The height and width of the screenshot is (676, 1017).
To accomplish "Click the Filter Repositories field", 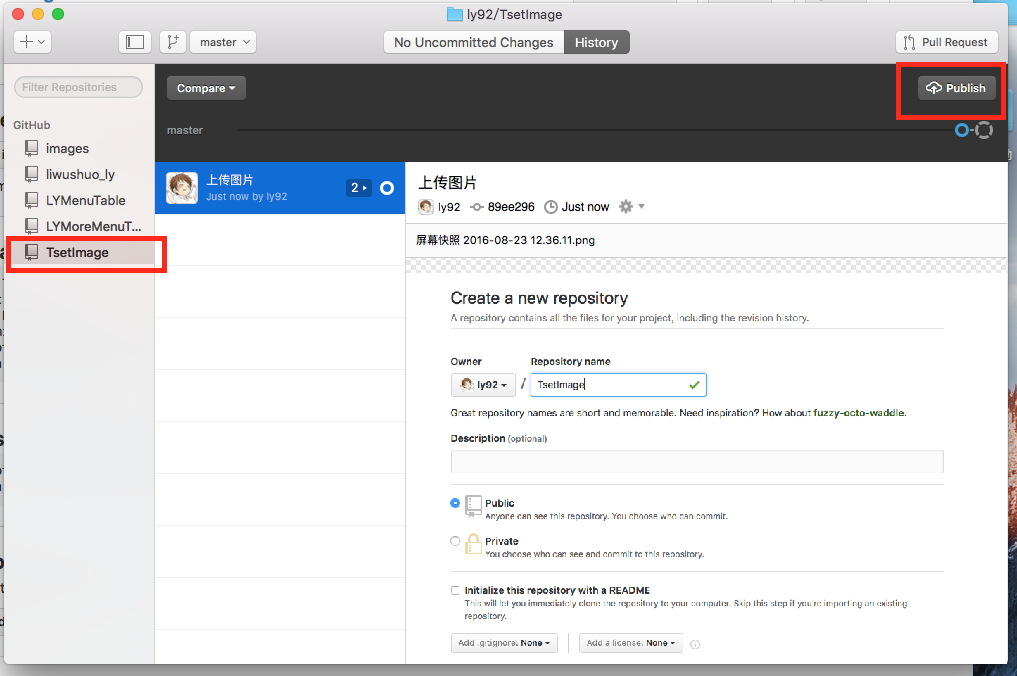I will click(x=78, y=87).
